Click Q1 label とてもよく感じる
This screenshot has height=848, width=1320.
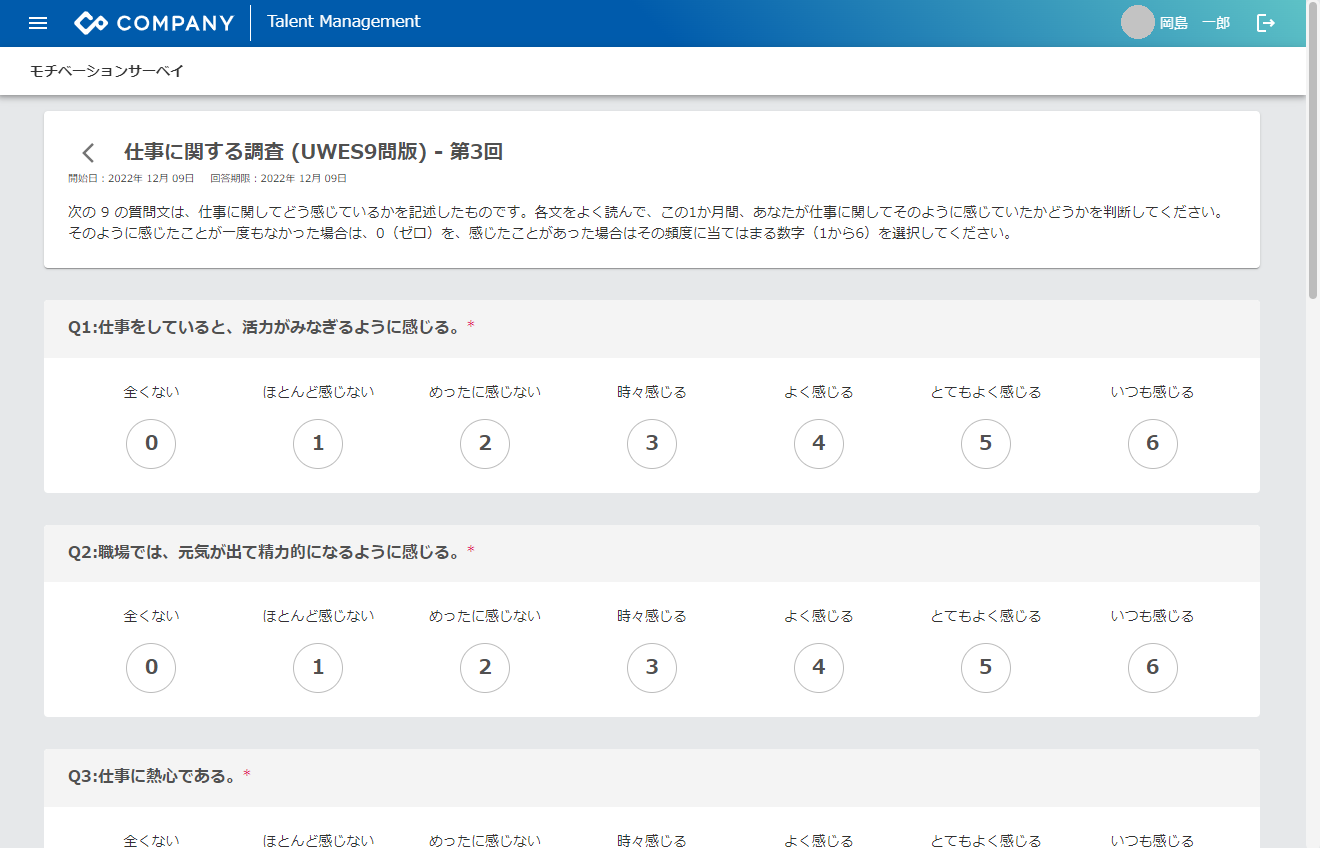986,392
